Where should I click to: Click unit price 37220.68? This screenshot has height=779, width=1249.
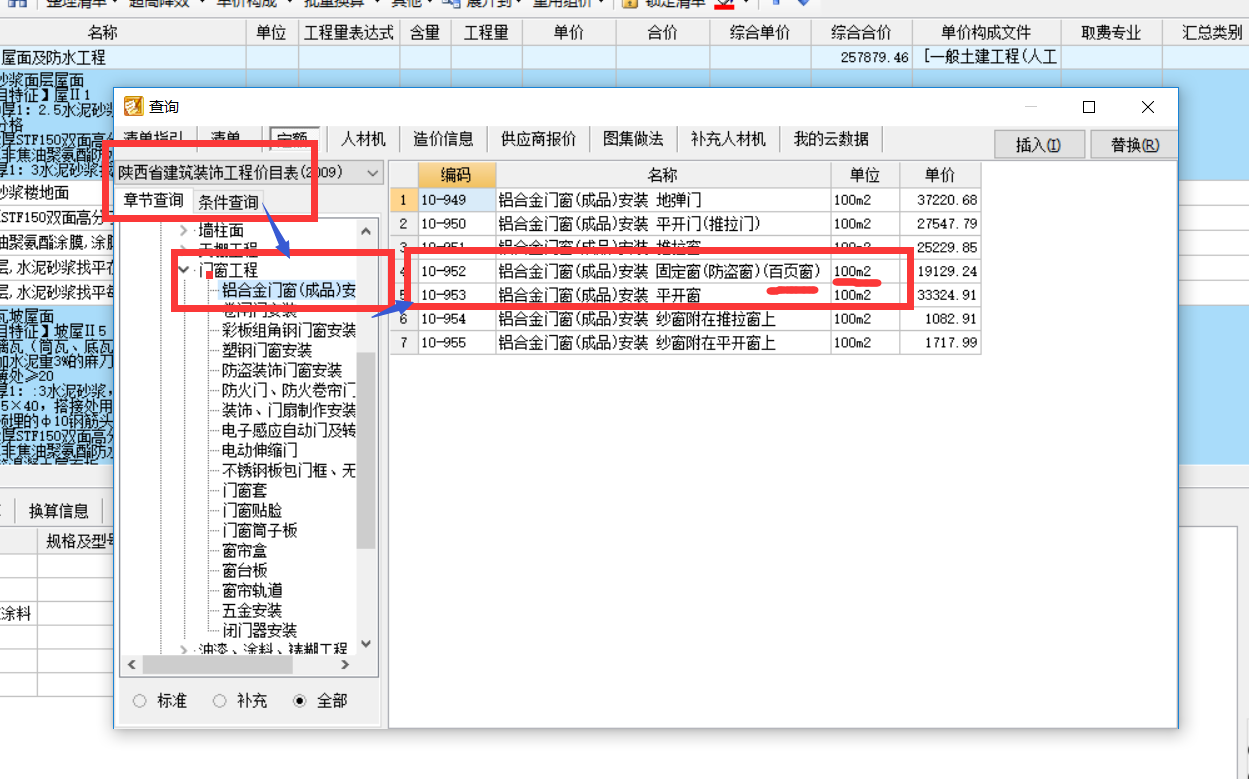940,200
